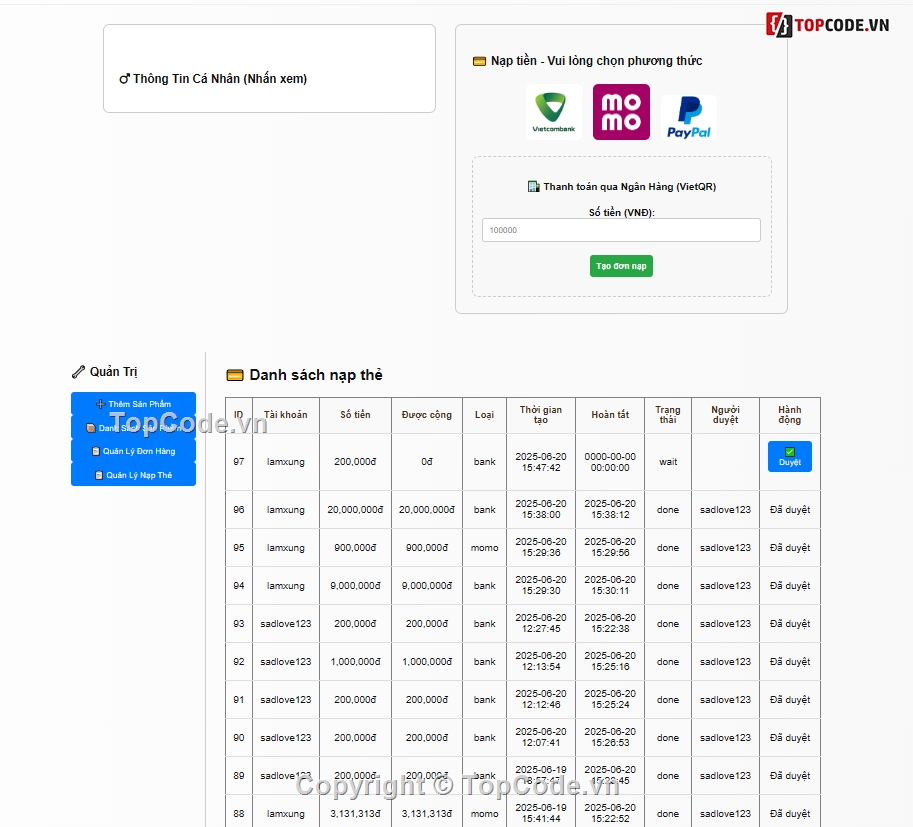913x827 pixels.
Task: Click the credit card icon beside Nạp tiền
Action: 479,61
